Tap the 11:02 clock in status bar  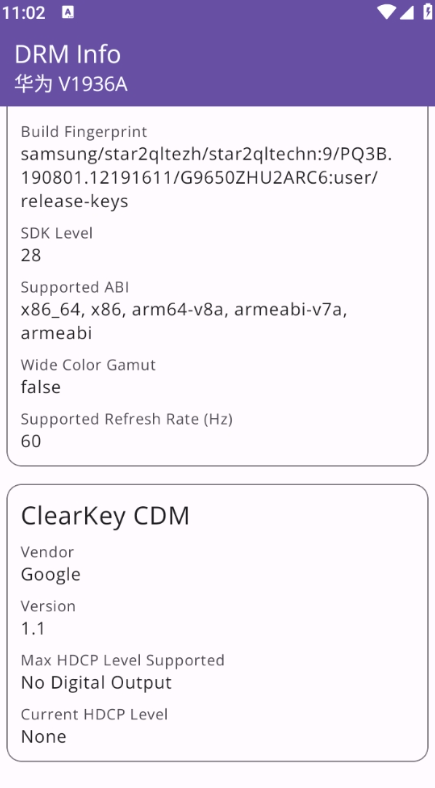coord(24,12)
